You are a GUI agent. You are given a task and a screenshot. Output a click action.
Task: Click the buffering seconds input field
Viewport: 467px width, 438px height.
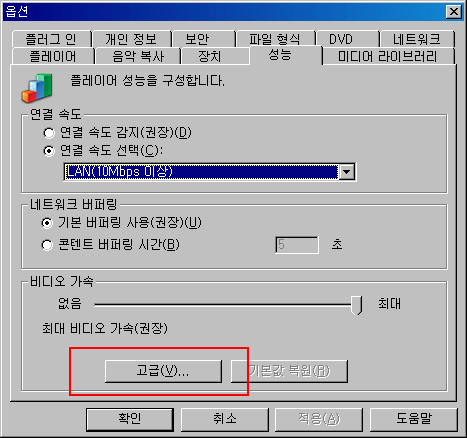coord(297,245)
